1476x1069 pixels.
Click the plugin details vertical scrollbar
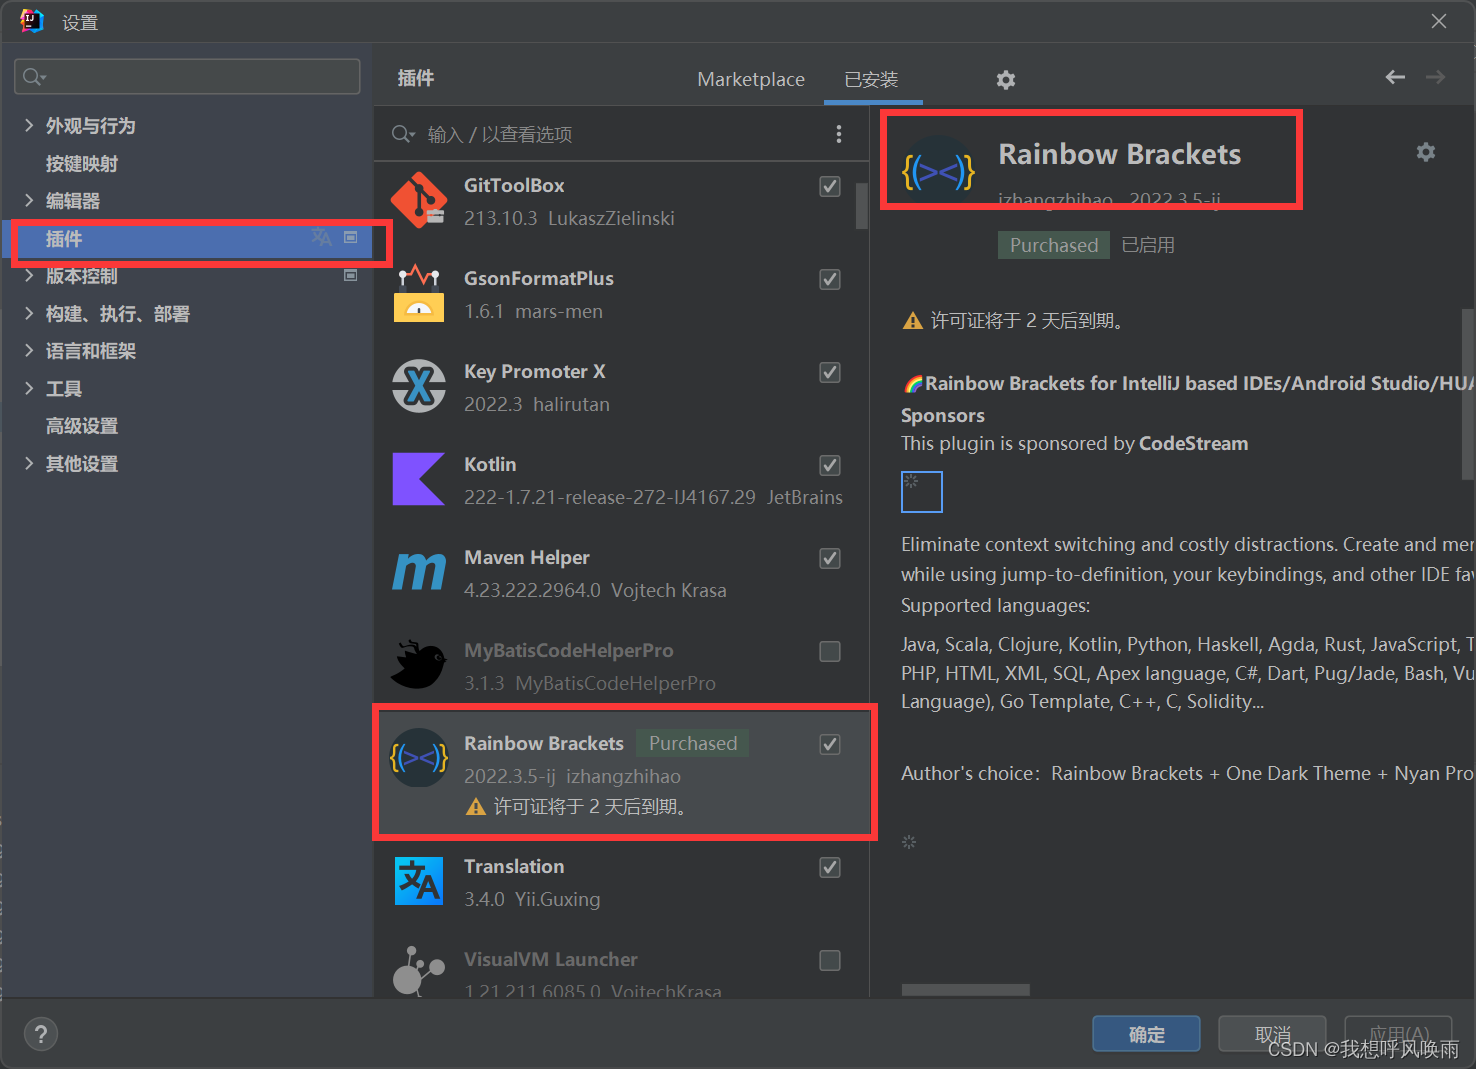point(1468,395)
